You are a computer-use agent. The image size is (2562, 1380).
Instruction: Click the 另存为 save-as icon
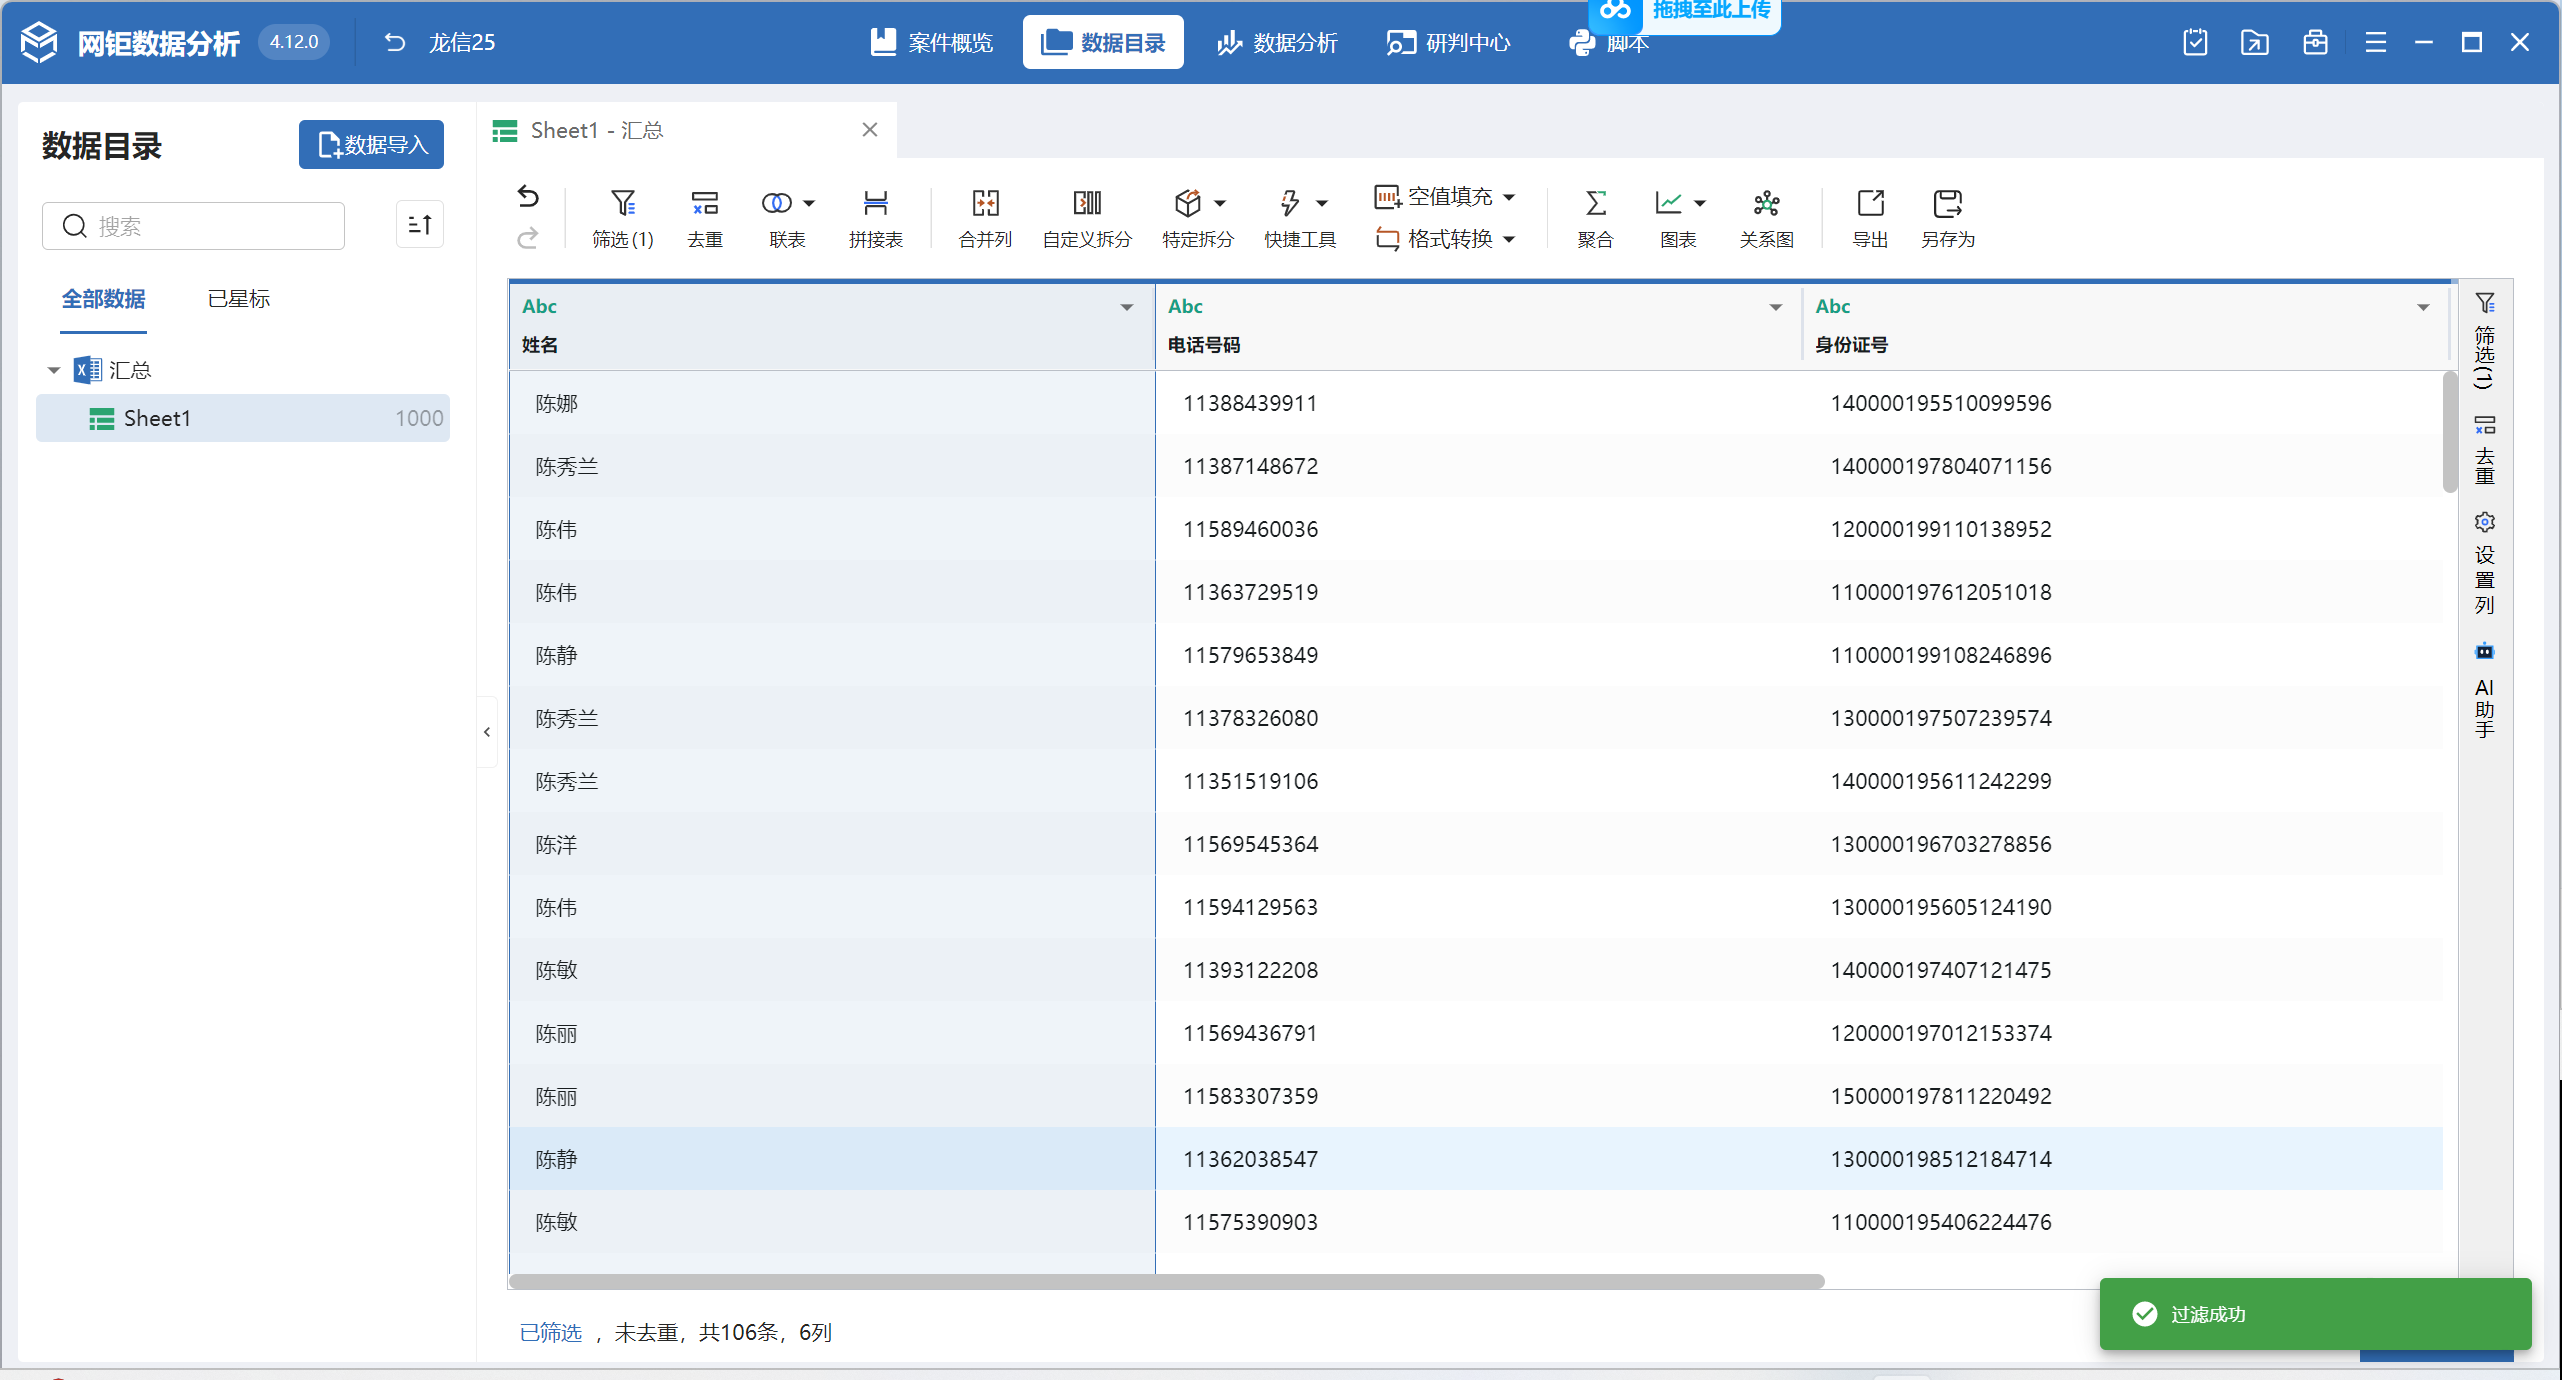pos(1947,204)
